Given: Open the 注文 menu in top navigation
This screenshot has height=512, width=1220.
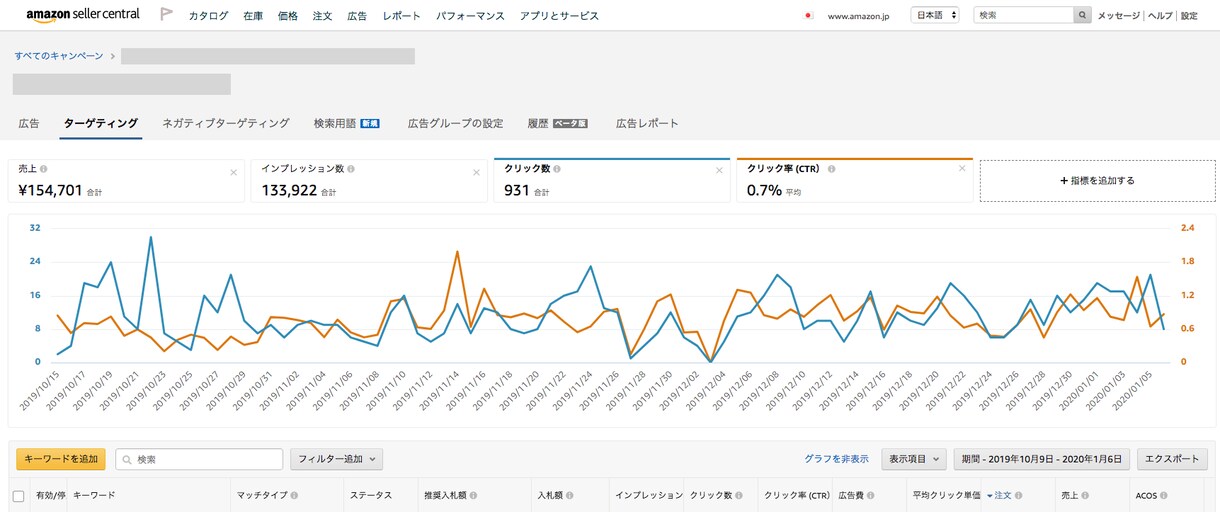Looking at the screenshot, I should click(322, 16).
